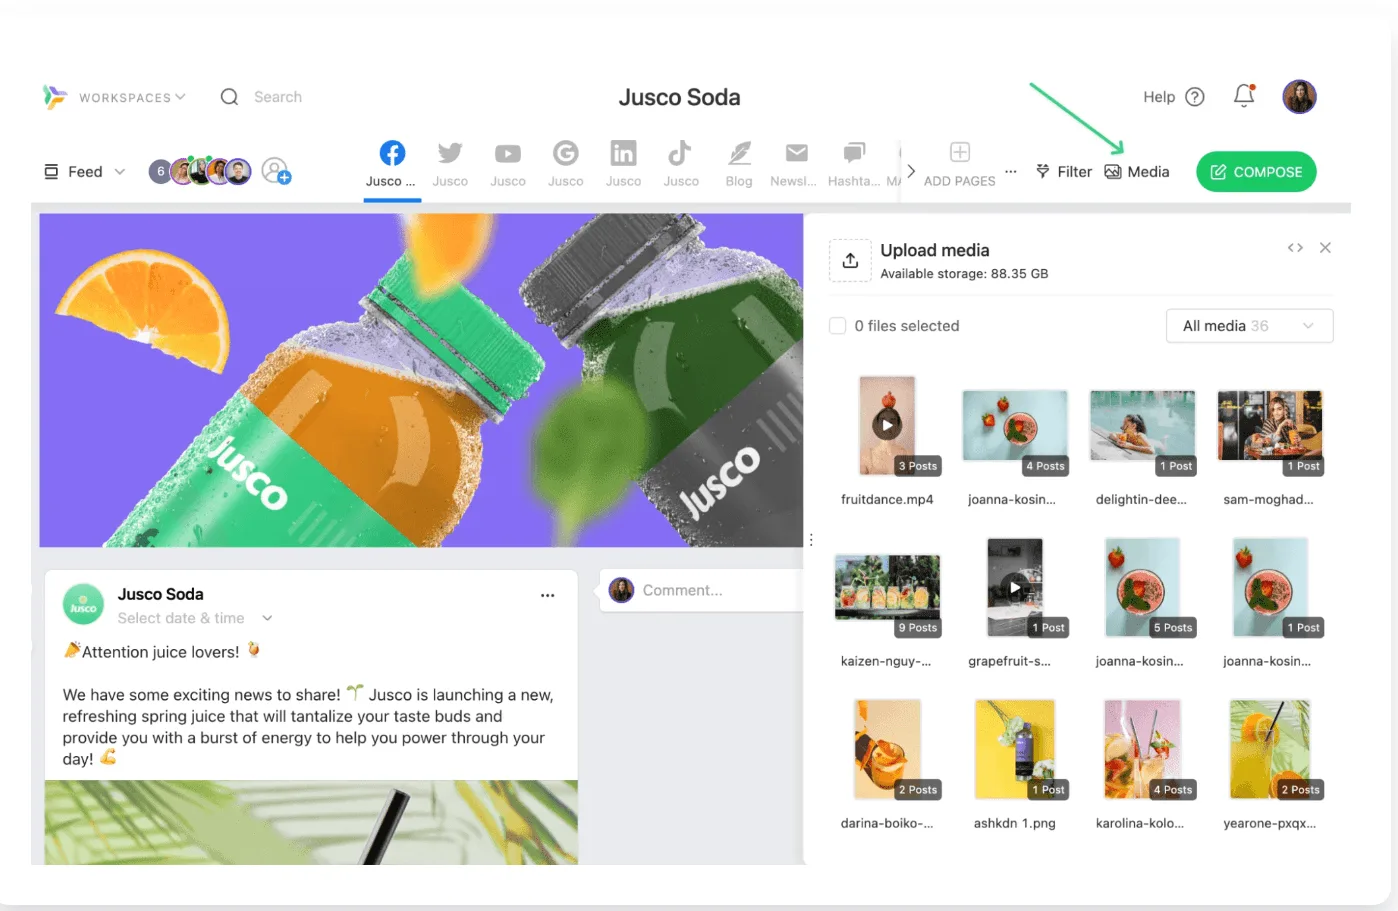
Task: Click the green Compose button
Action: click(x=1256, y=172)
